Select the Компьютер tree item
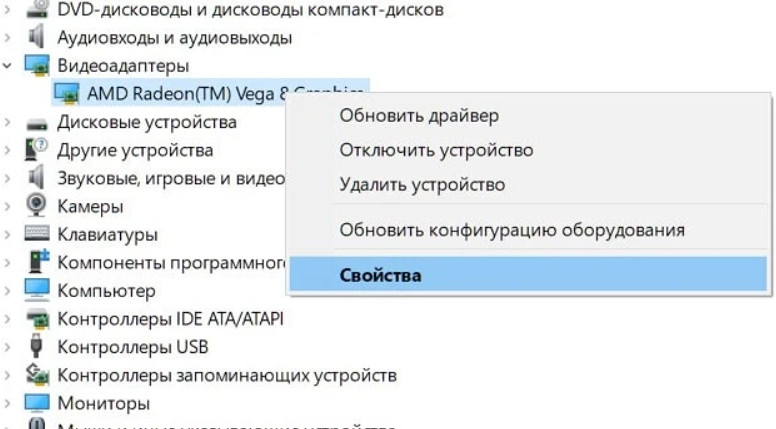 click(x=106, y=291)
